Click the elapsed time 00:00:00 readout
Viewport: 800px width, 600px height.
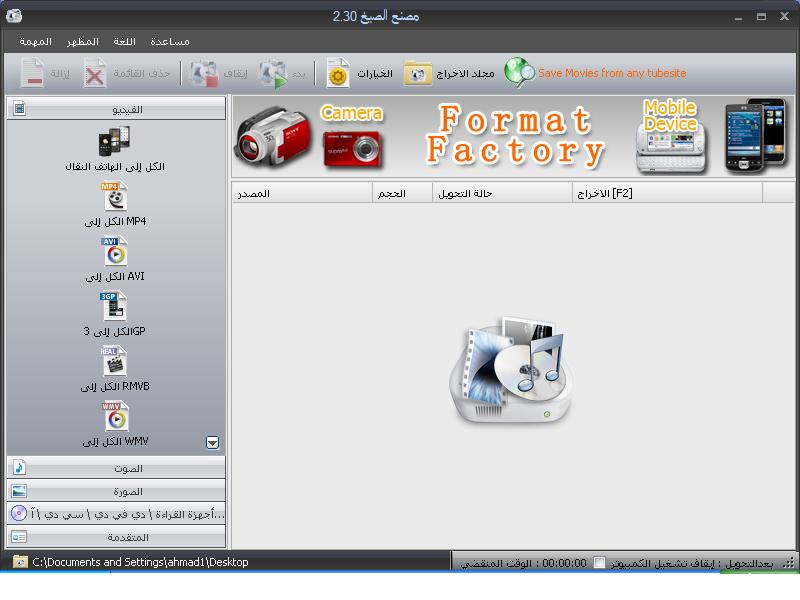[564, 563]
